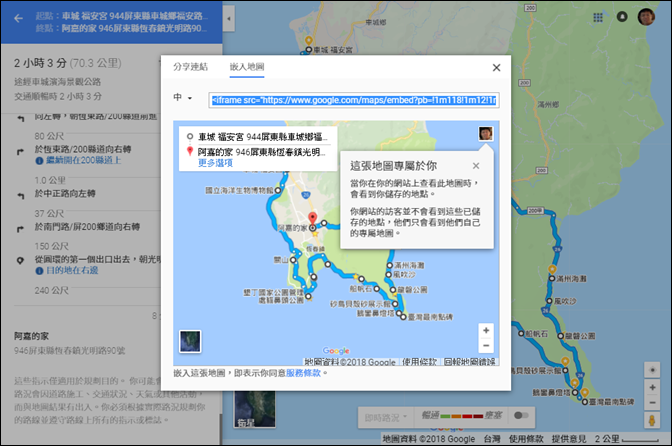Viewport: 672px width, 446px height.
Task: Click satellite thumbnail in embed preview
Action: click(190, 341)
